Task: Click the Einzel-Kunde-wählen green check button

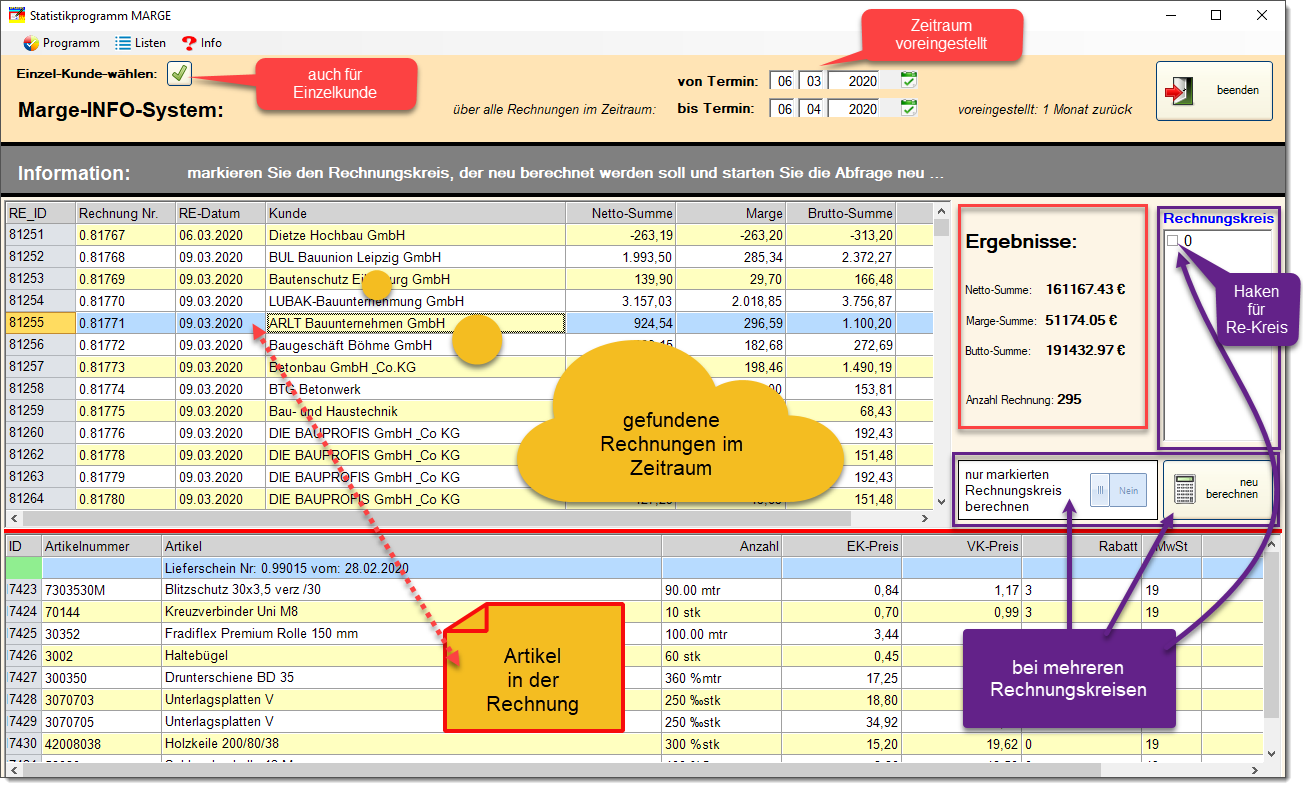Action: (x=179, y=73)
